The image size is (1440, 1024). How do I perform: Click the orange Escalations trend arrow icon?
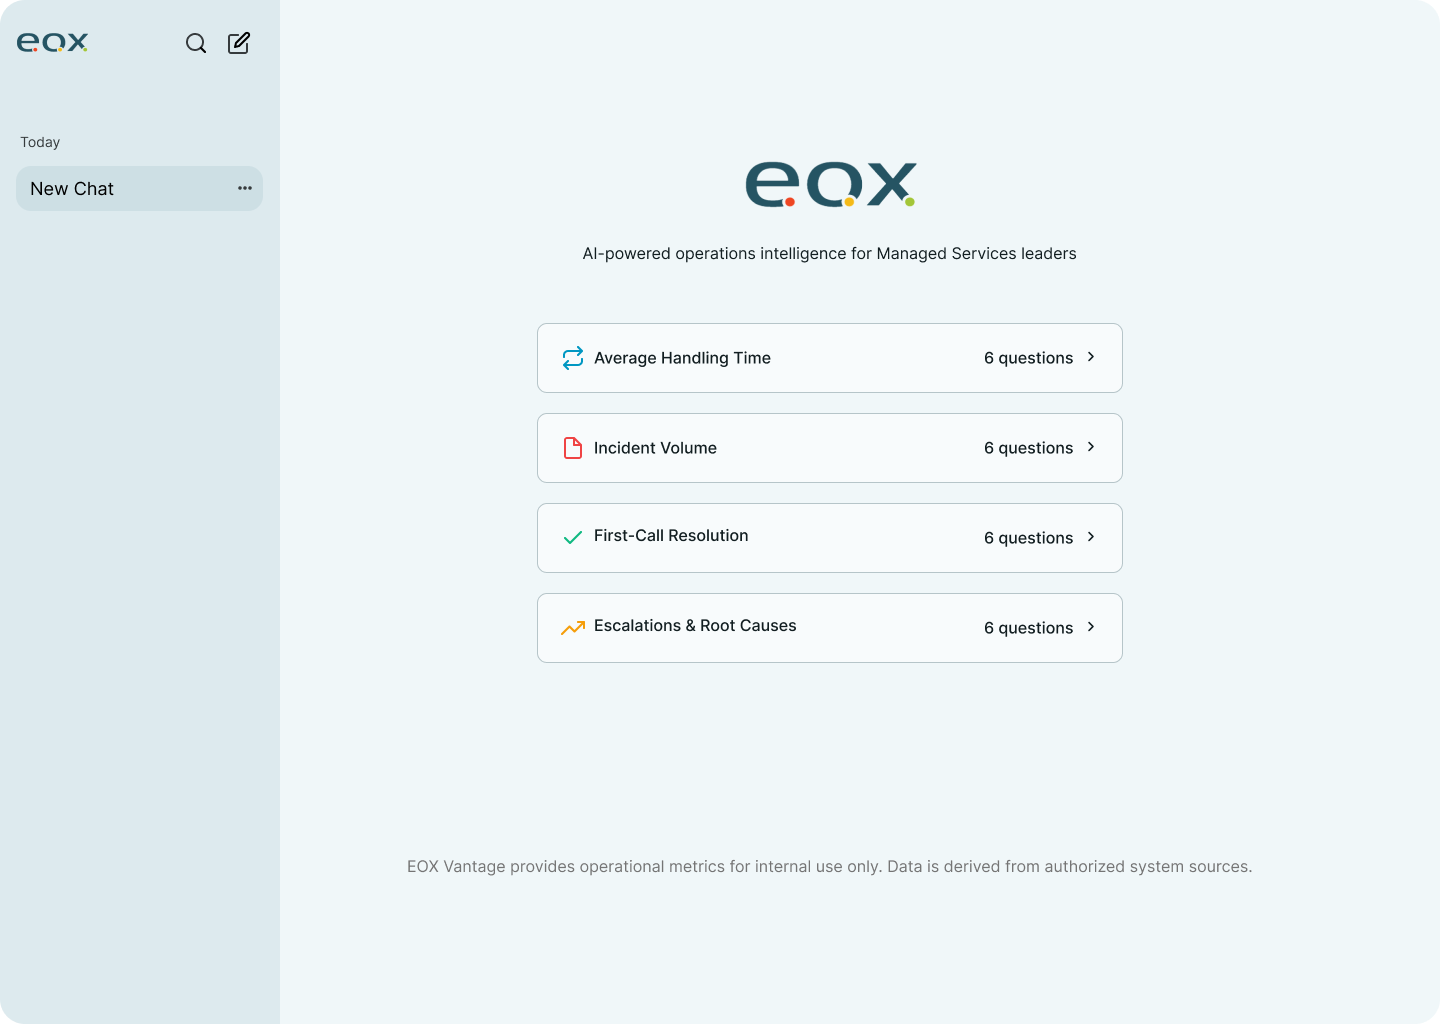click(x=573, y=628)
